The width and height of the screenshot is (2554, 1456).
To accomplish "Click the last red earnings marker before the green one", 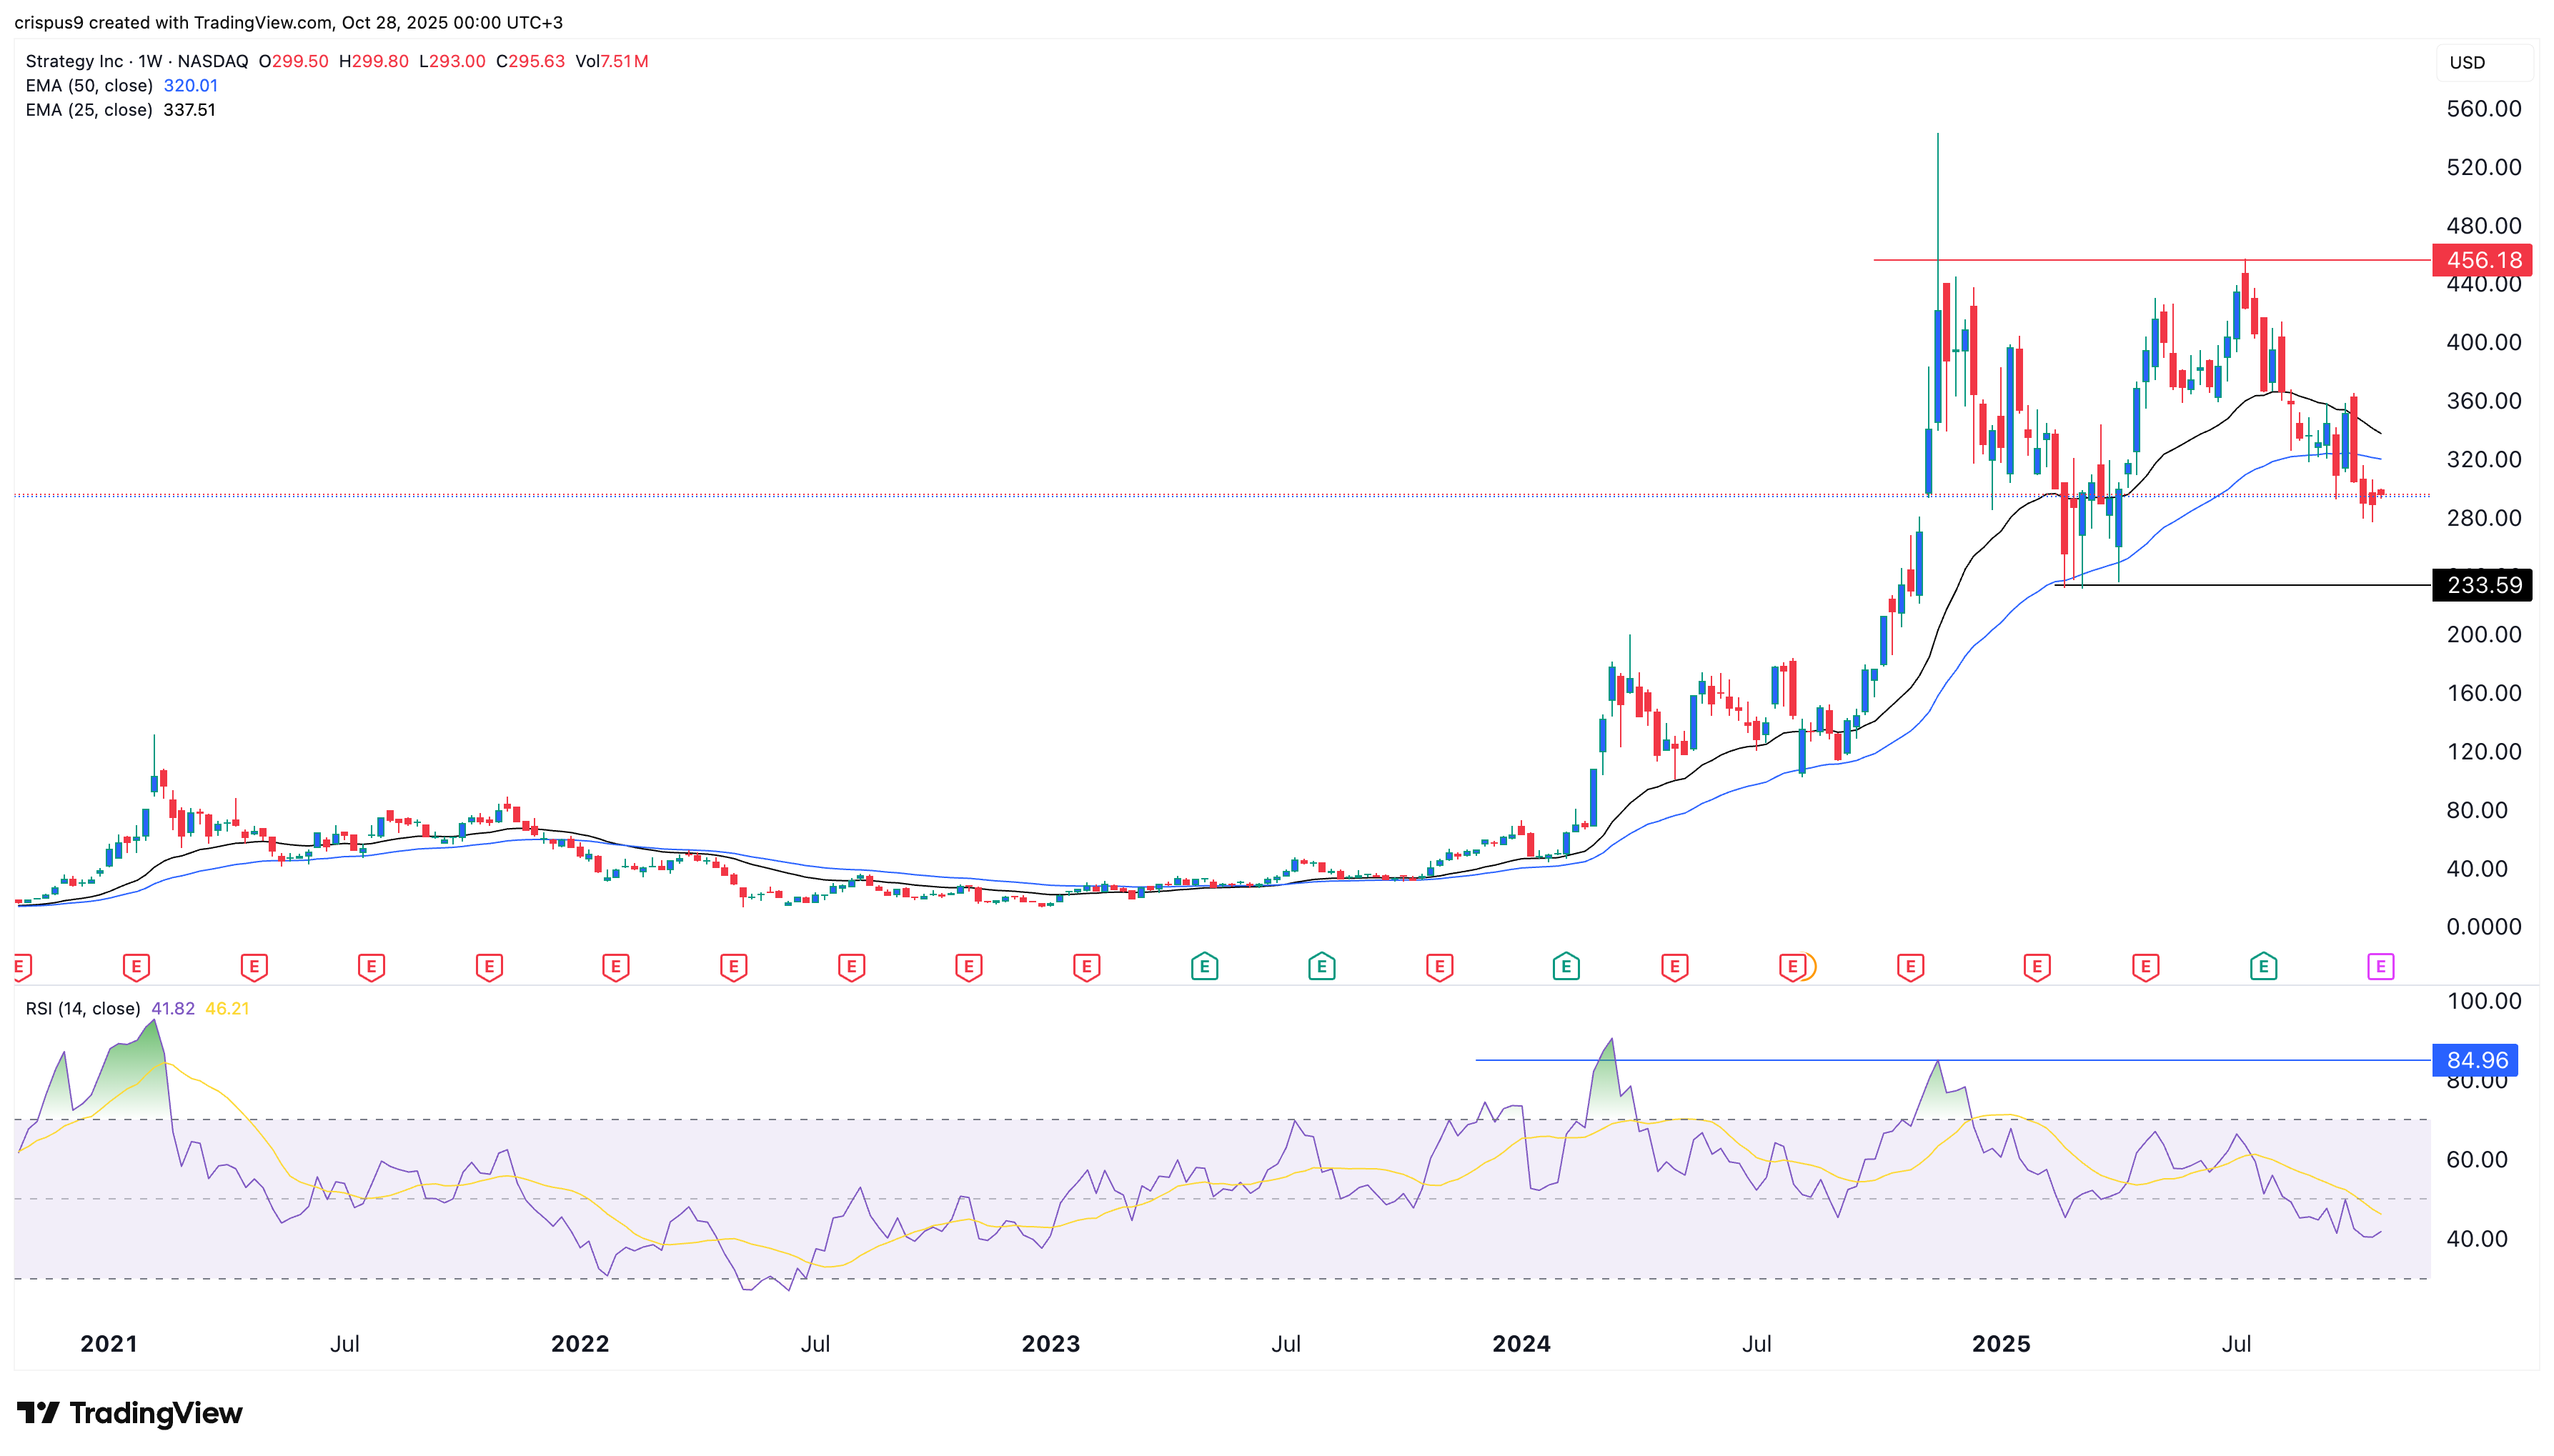I will (x=2145, y=966).
